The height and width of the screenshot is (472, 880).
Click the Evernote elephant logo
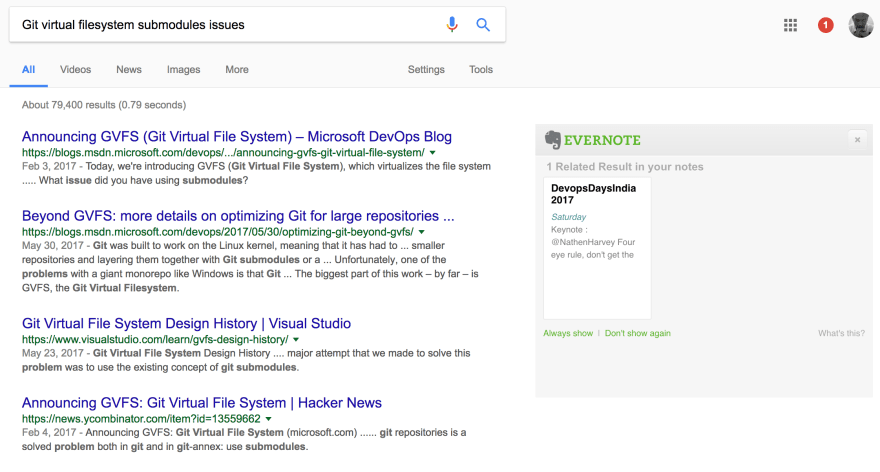[x=553, y=140]
